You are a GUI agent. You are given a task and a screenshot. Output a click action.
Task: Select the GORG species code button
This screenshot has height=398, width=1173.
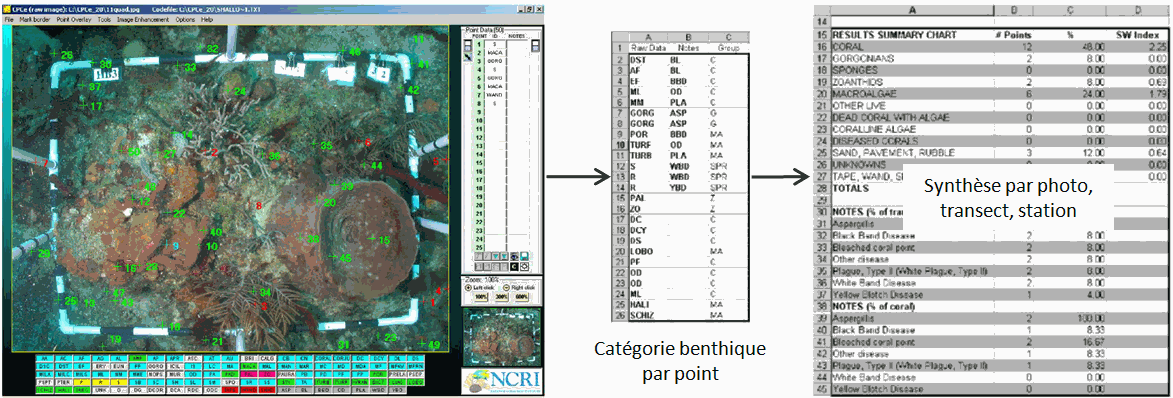(x=156, y=367)
